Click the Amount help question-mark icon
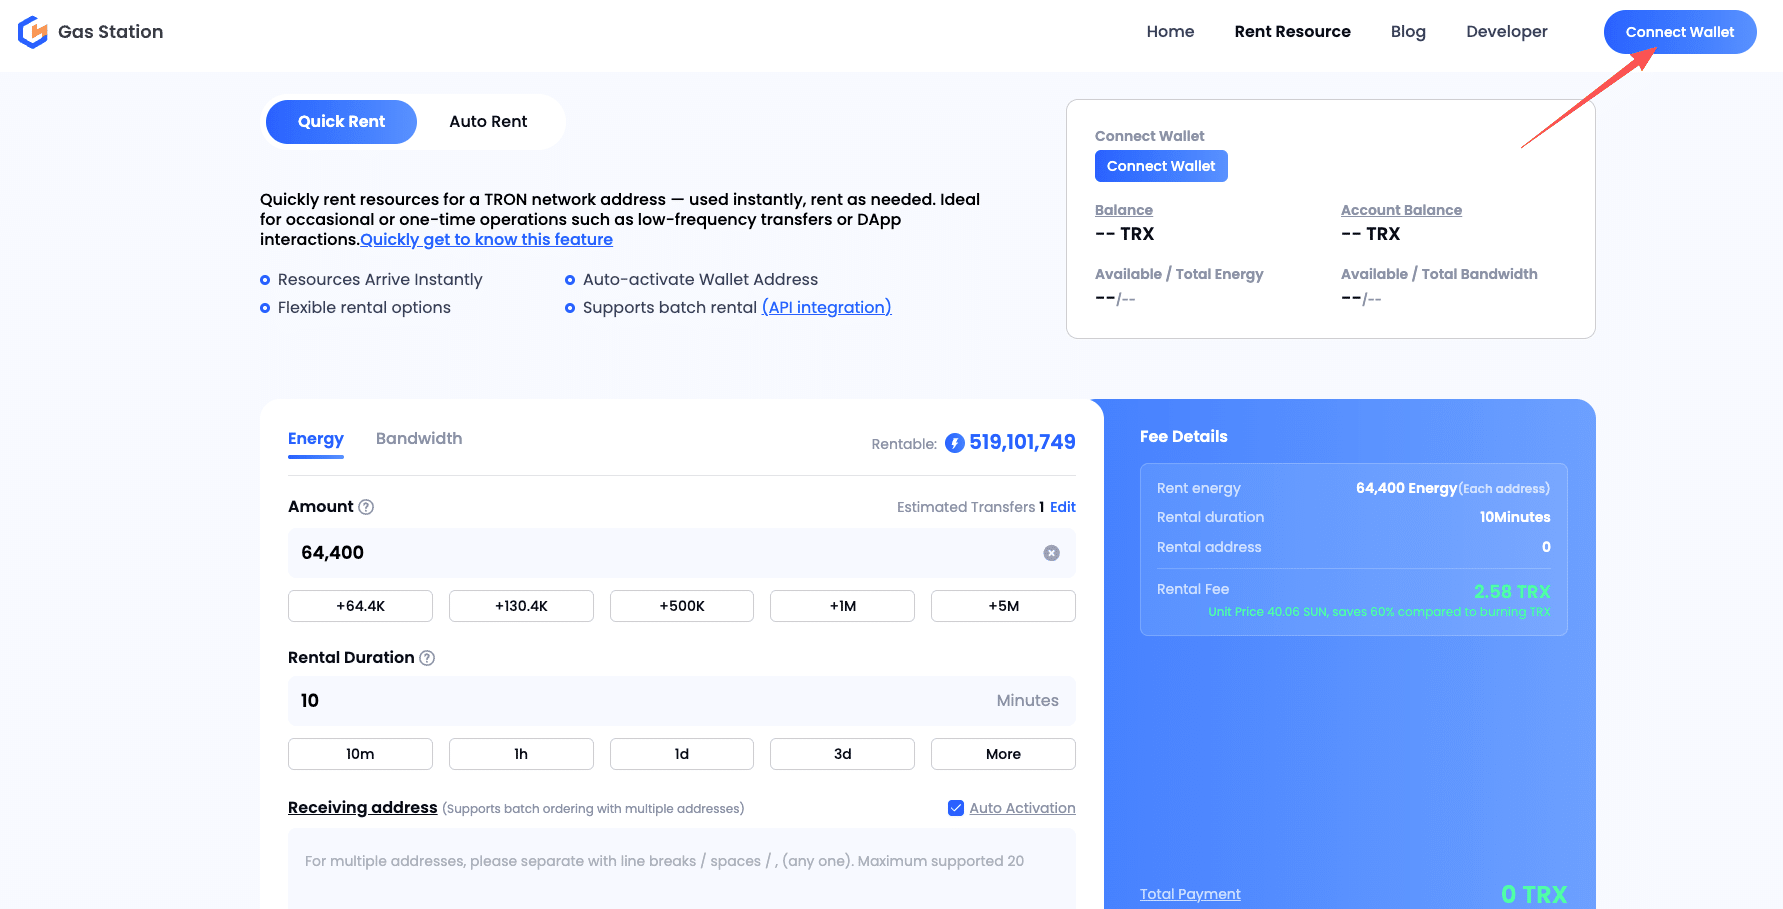This screenshot has width=1783, height=909. pyautogui.click(x=366, y=507)
